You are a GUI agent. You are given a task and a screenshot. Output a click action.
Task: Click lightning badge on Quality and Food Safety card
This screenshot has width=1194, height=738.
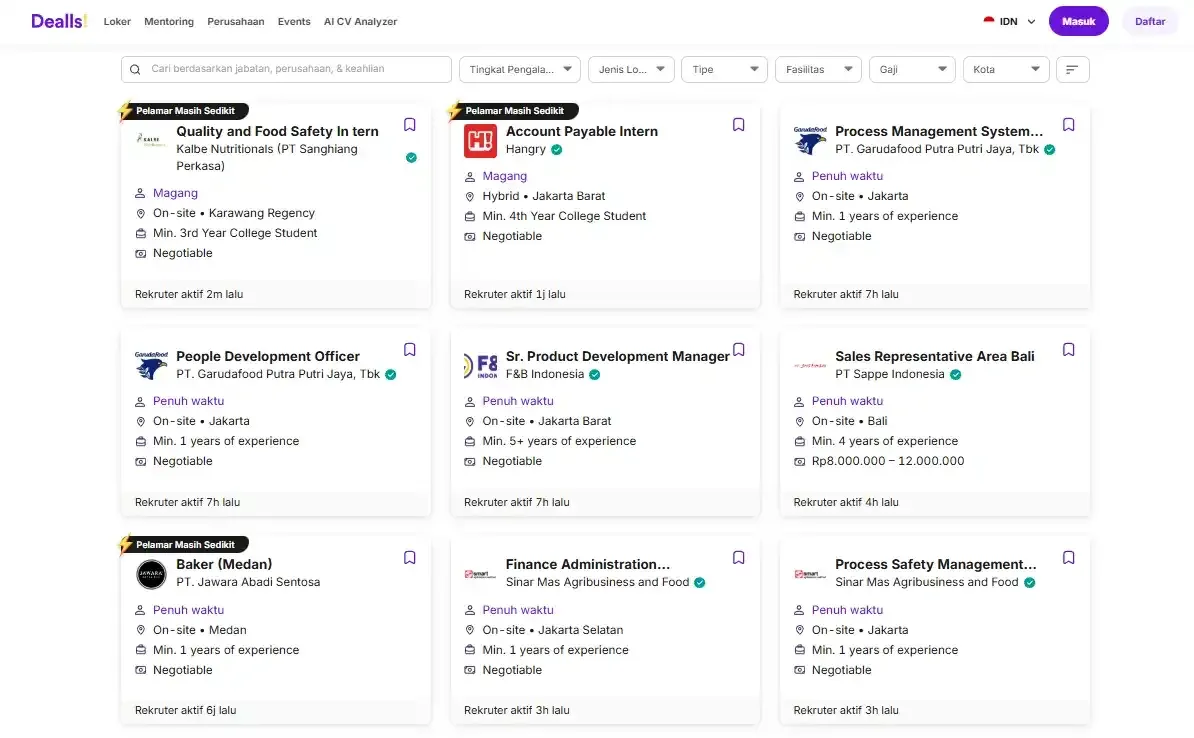click(126, 111)
